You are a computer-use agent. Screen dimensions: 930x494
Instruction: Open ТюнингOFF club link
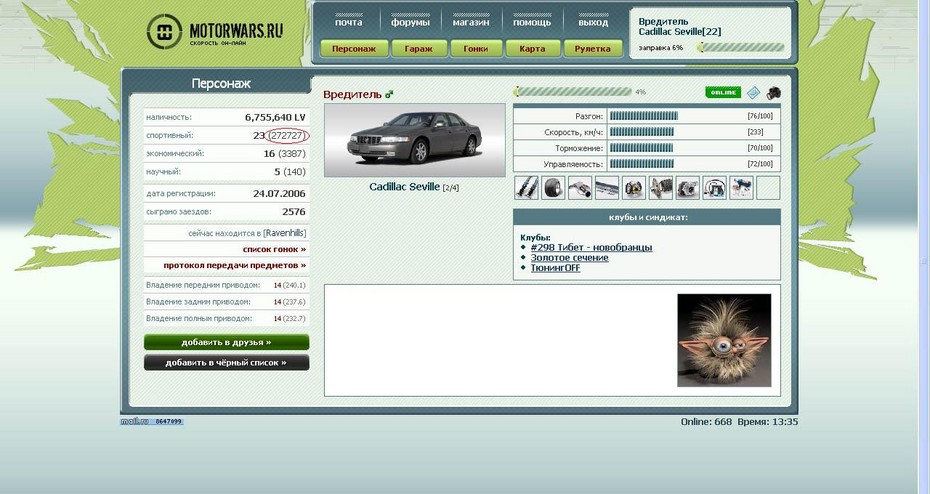pyautogui.click(x=555, y=267)
